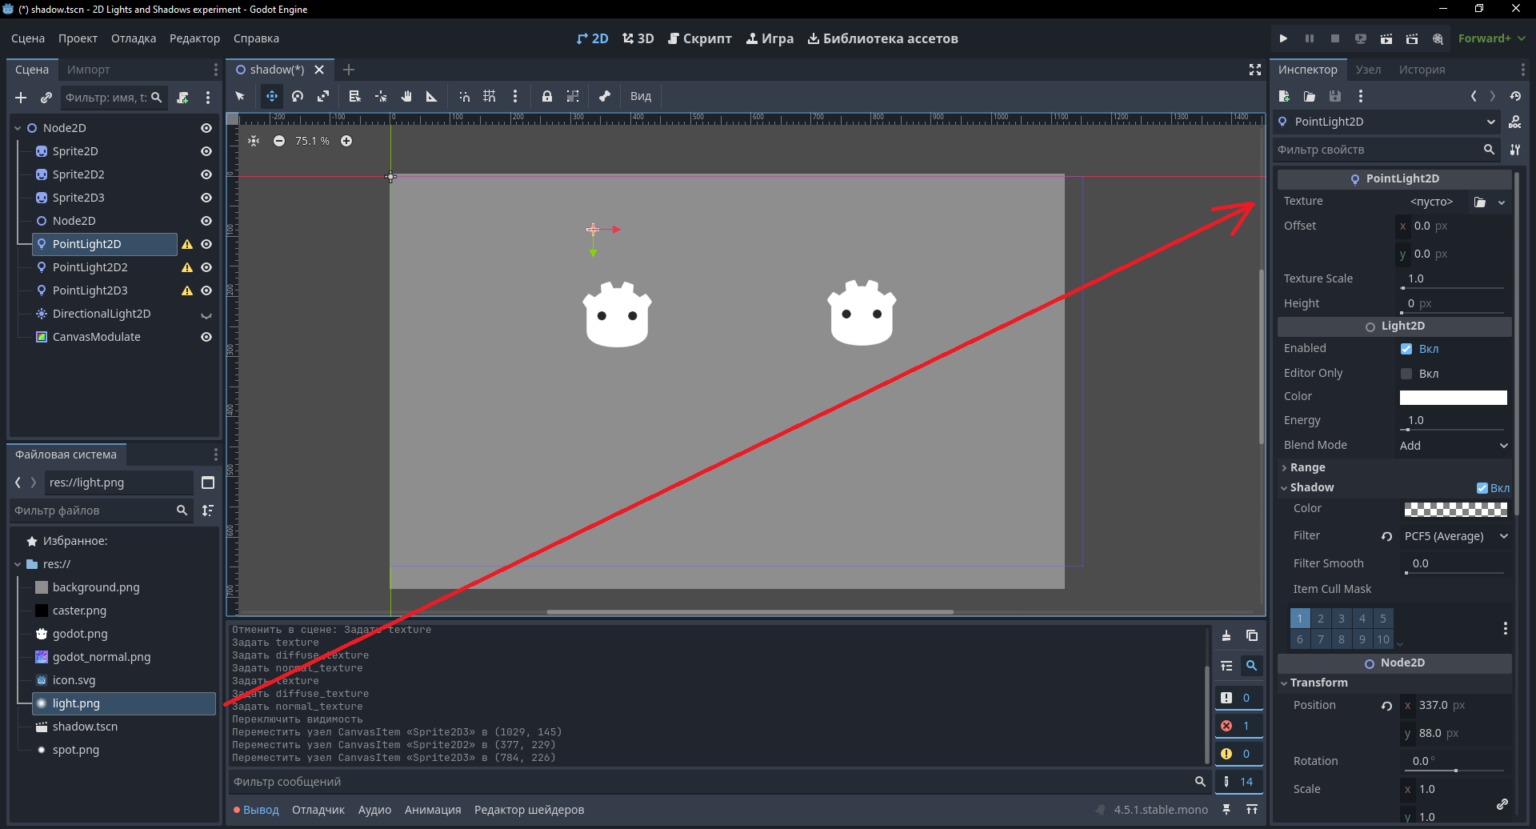The image size is (1536, 829).
Task: Disable the Shadow enabled checkbox
Action: click(x=1482, y=488)
